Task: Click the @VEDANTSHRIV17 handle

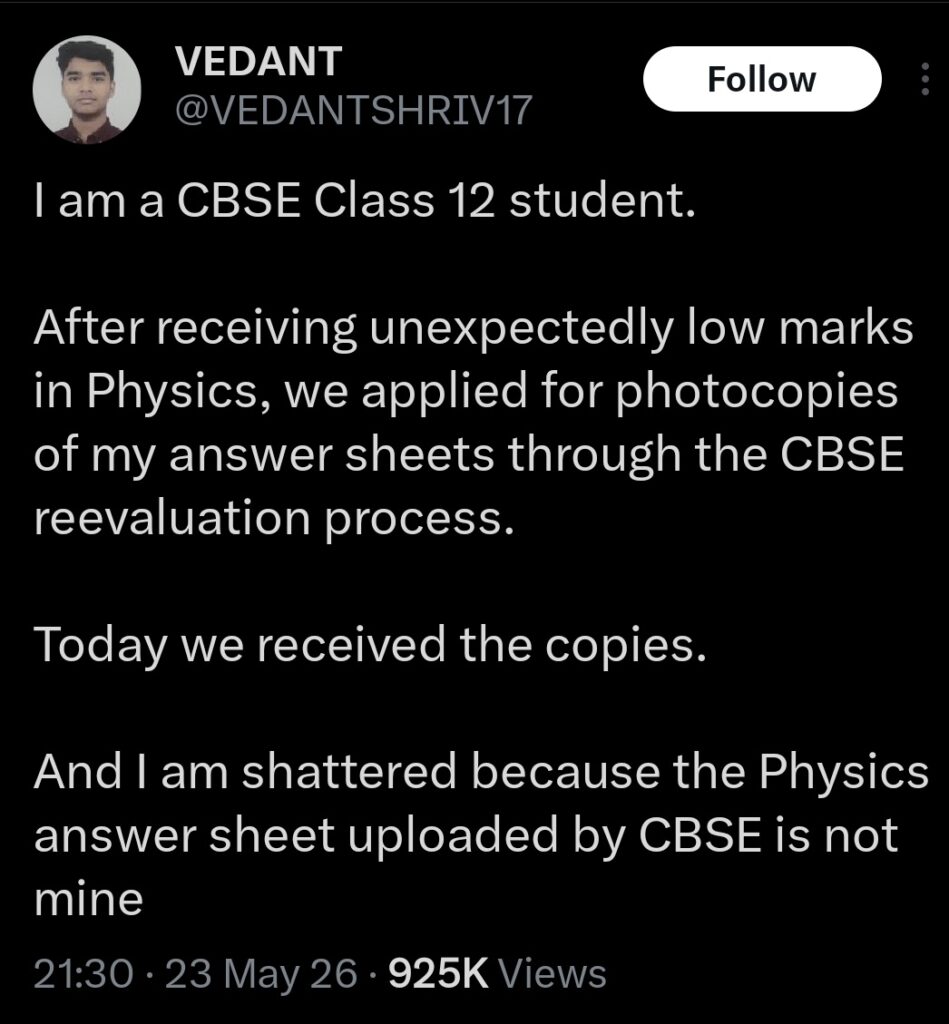Action: click(x=353, y=110)
